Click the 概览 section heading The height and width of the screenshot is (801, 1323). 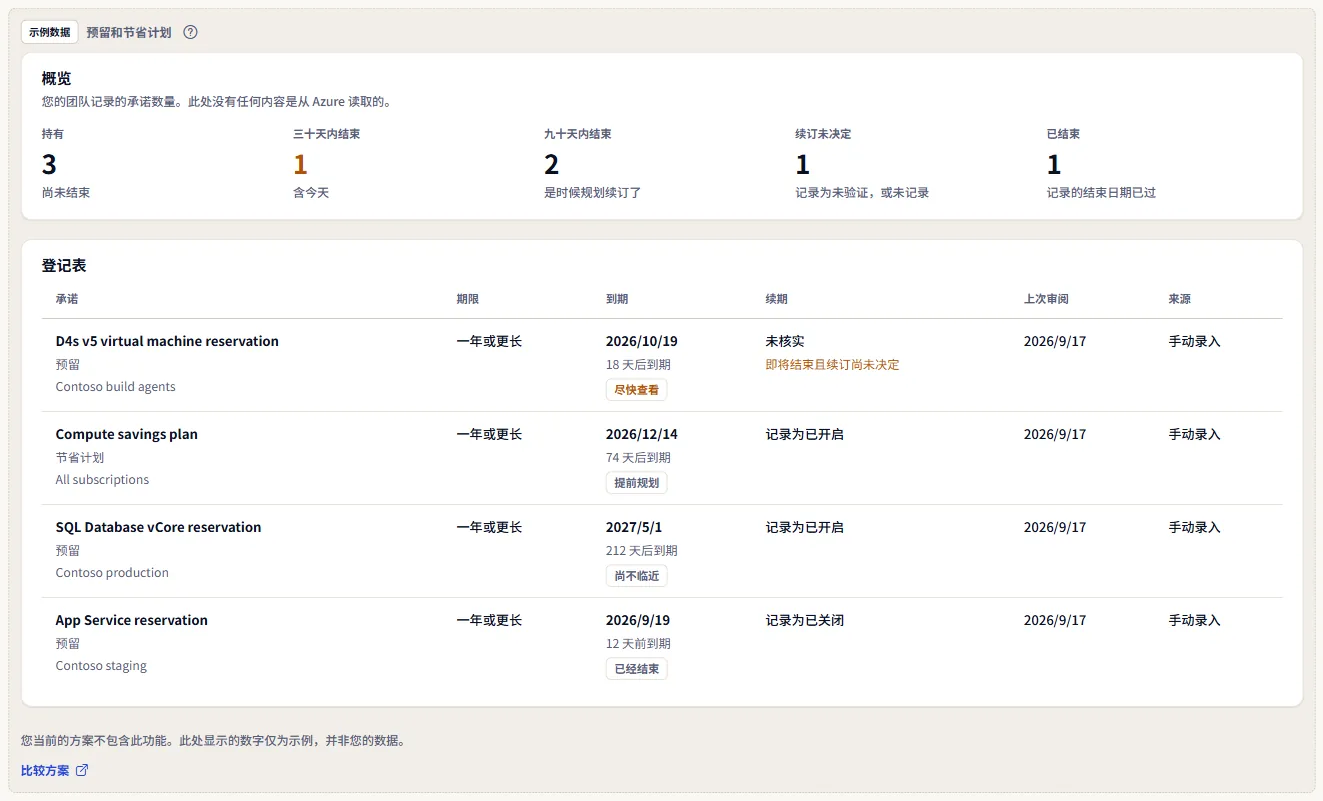tap(56, 79)
